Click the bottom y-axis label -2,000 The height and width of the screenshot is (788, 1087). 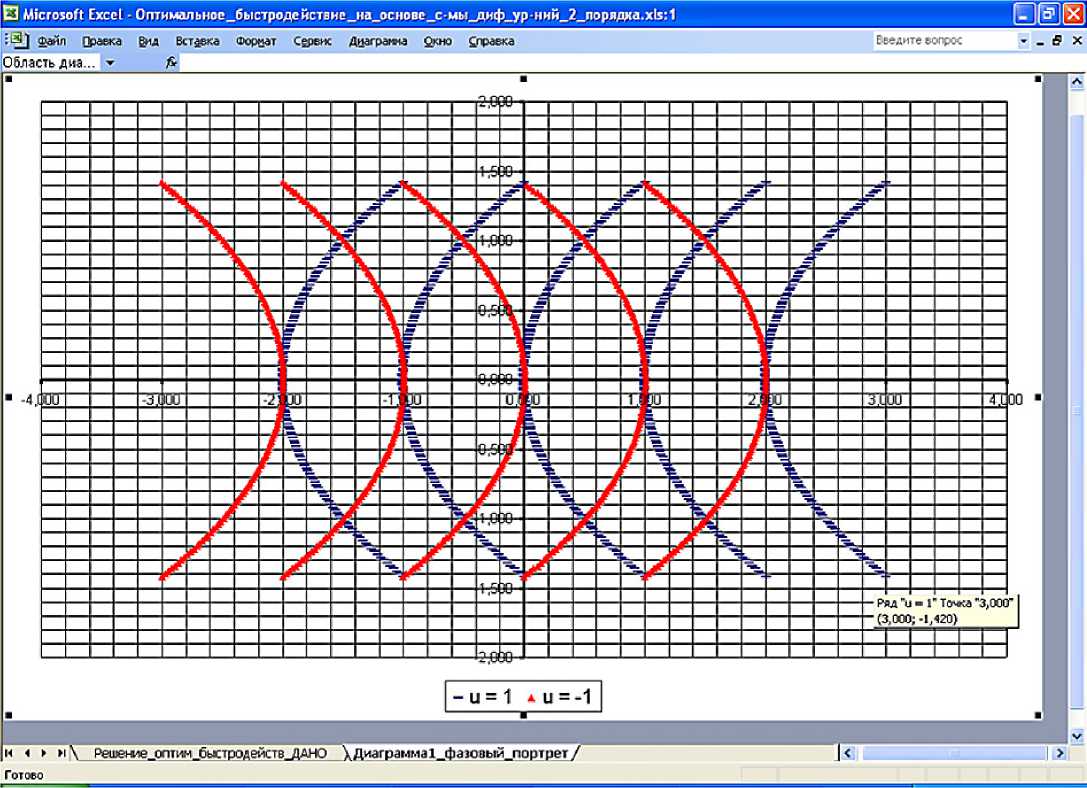(x=493, y=657)
